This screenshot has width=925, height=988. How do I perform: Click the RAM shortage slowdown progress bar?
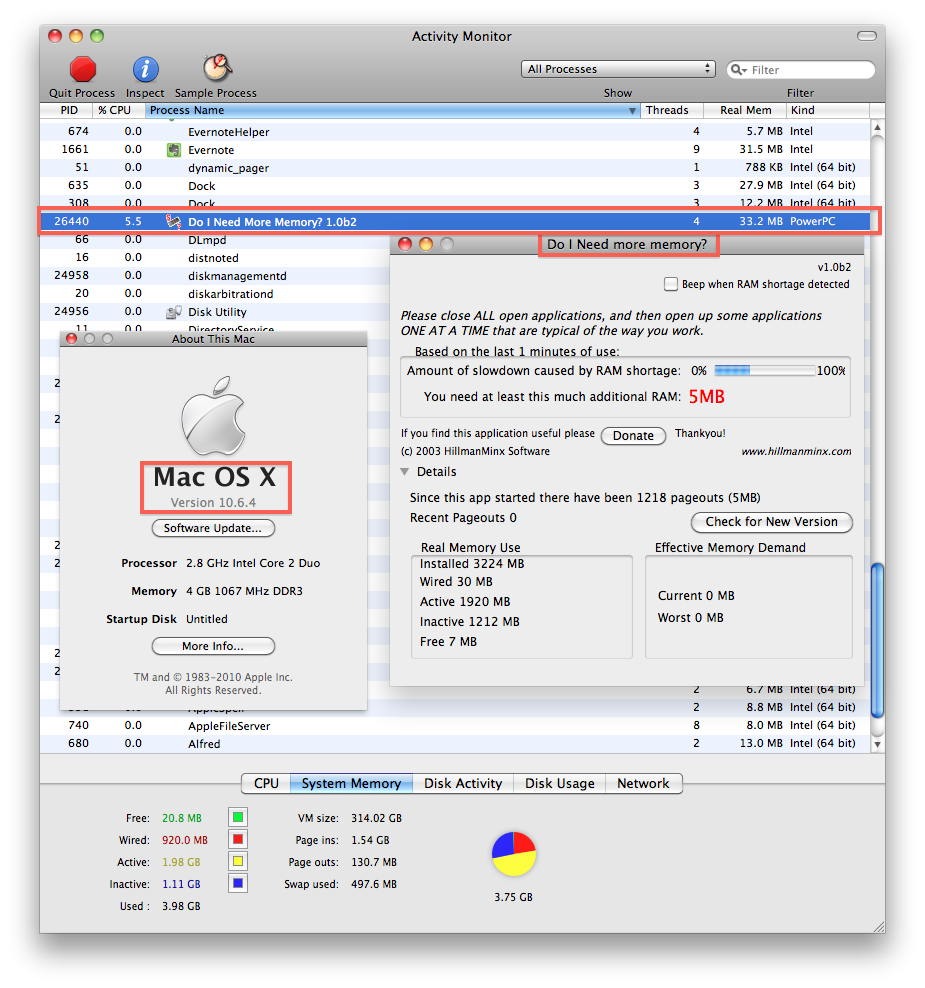pyautogui.click(x=764, y=370)
